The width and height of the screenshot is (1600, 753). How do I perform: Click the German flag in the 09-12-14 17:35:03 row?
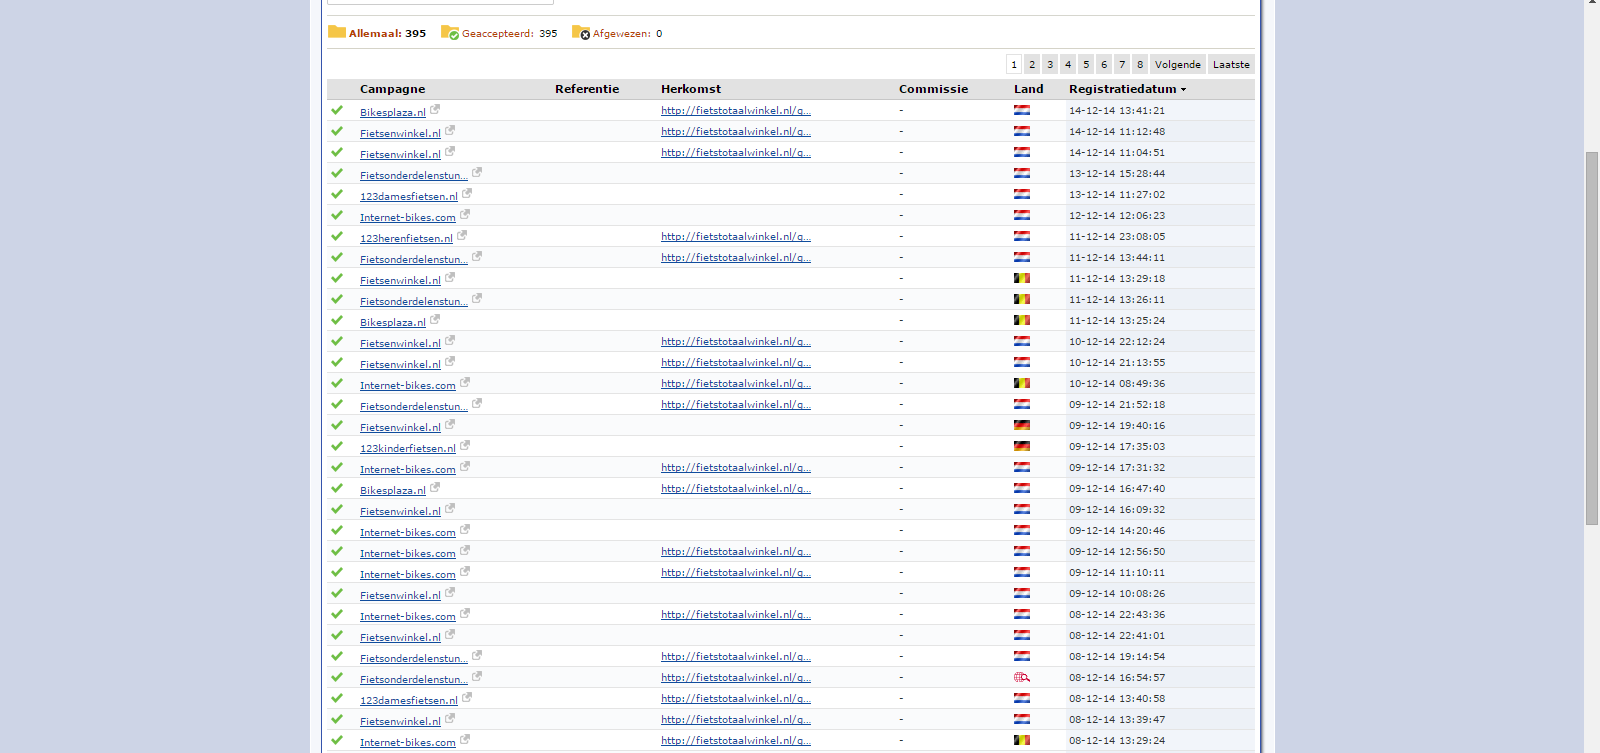[1022, 447]
